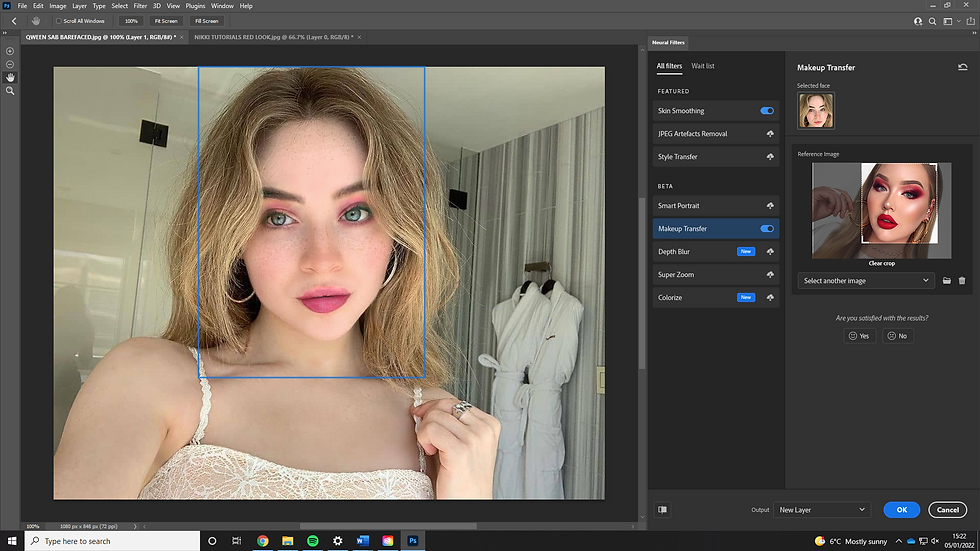Check the Scroll All Windows checkbox
This screenshot has height=551, width=980.
coord(58,21)
